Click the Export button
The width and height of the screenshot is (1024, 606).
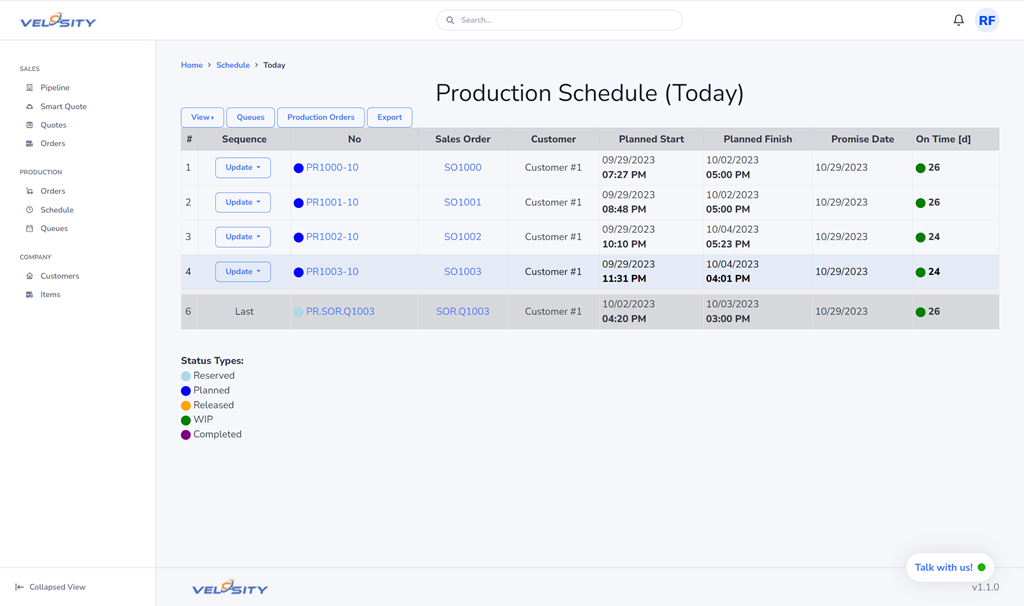[389, 117]
